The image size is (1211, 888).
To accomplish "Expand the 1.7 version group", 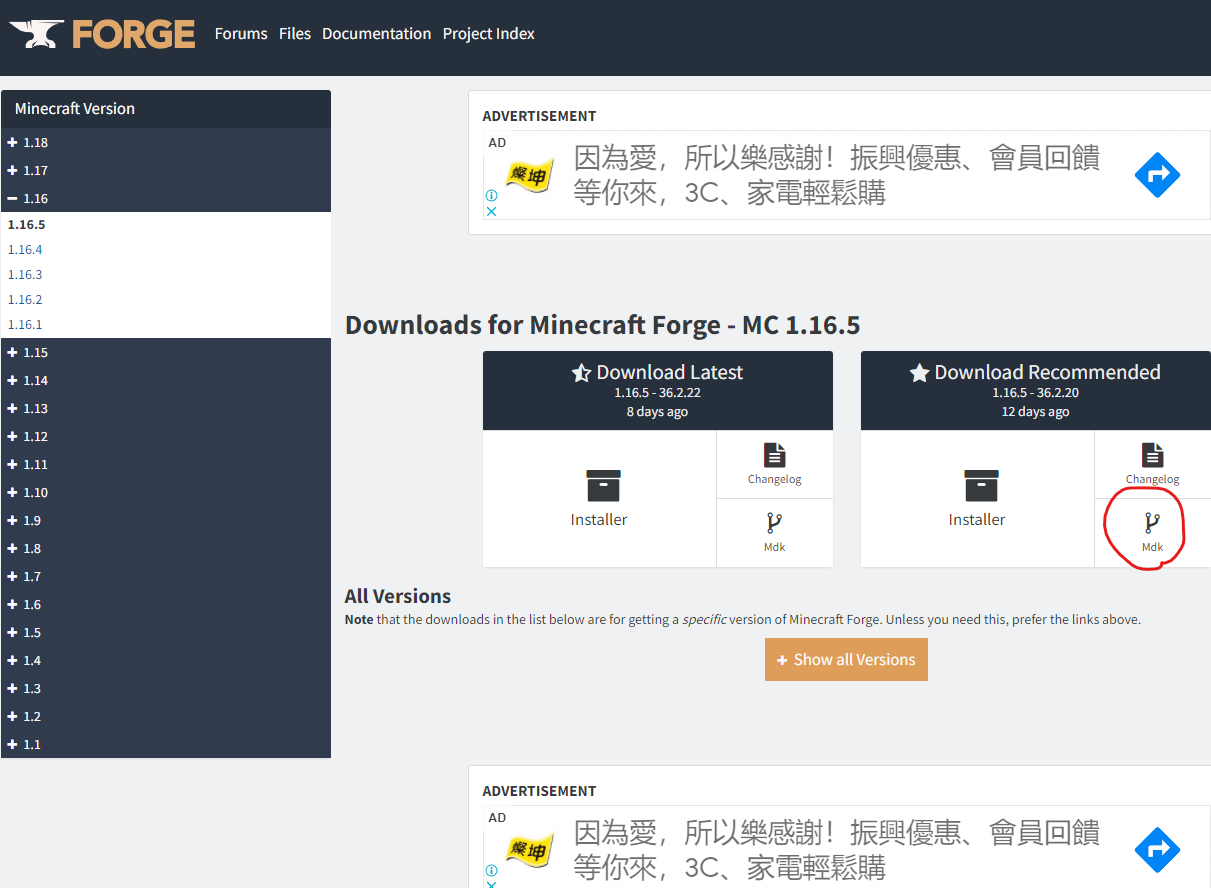I will pyautogui.click(x=166, y=576).
